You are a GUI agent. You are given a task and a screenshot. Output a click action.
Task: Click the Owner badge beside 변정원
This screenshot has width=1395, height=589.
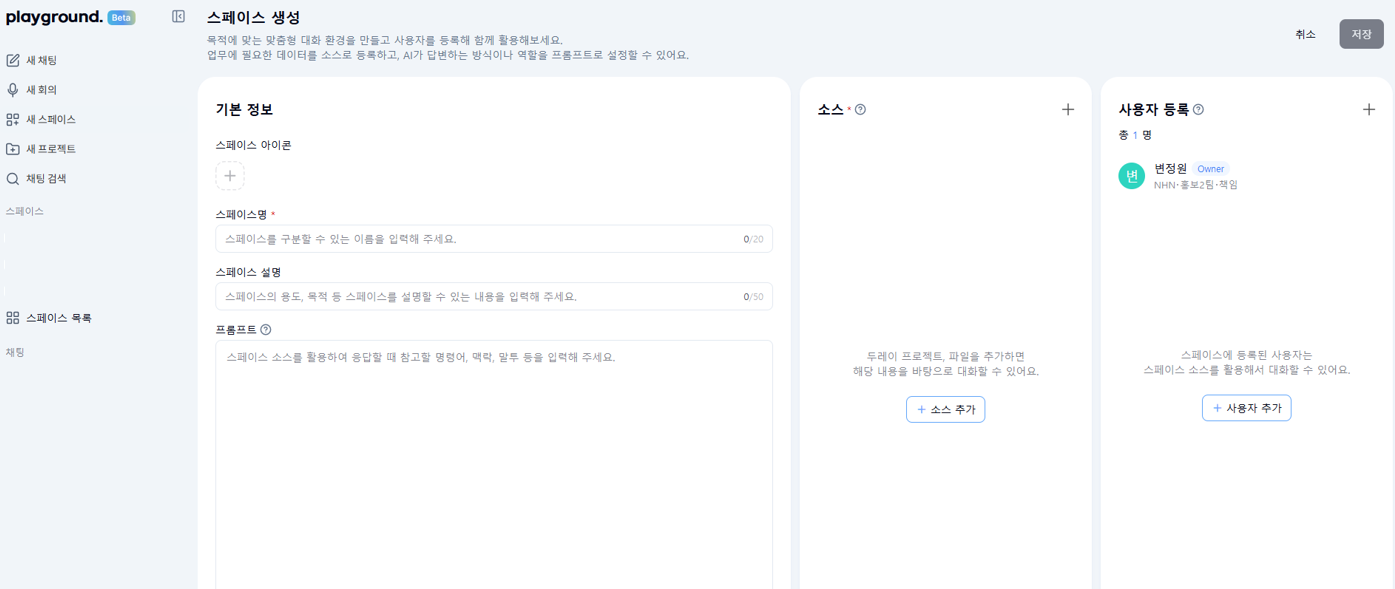tap(1211, 169)
